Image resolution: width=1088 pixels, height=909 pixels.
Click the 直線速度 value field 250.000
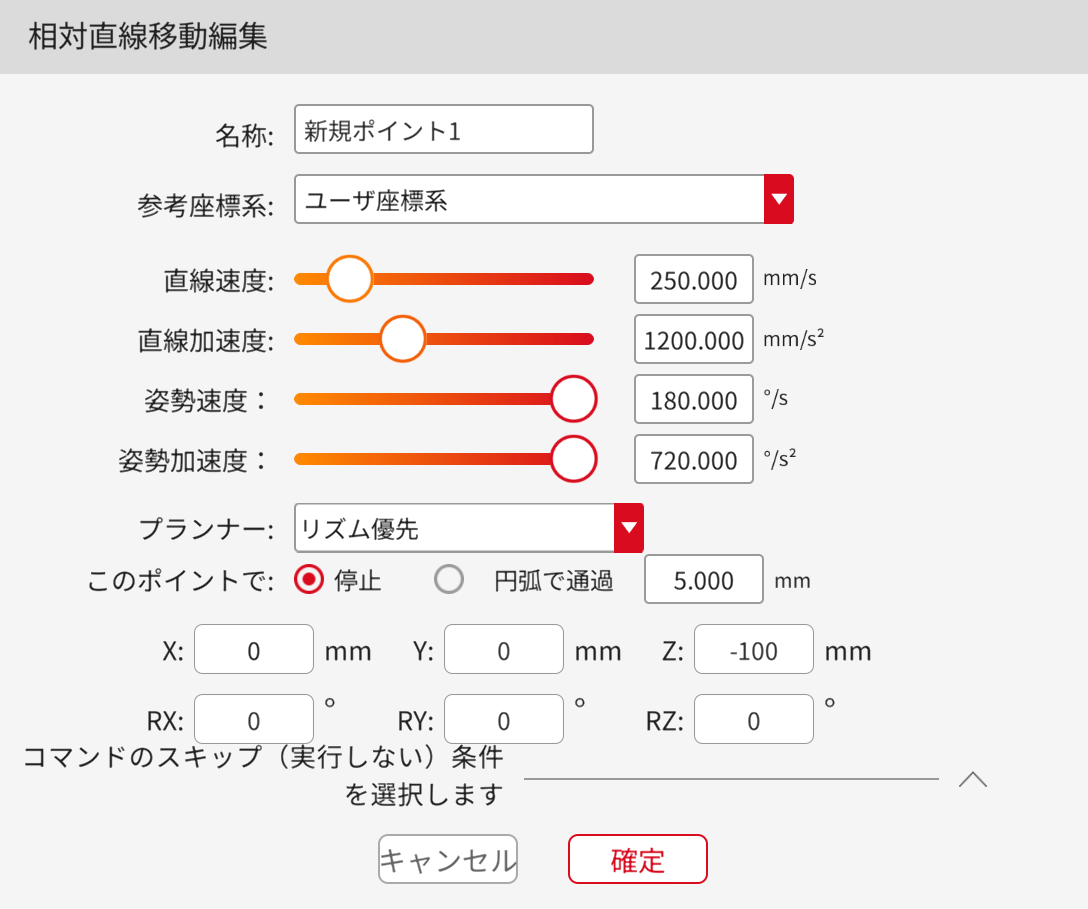coord(693,280)
